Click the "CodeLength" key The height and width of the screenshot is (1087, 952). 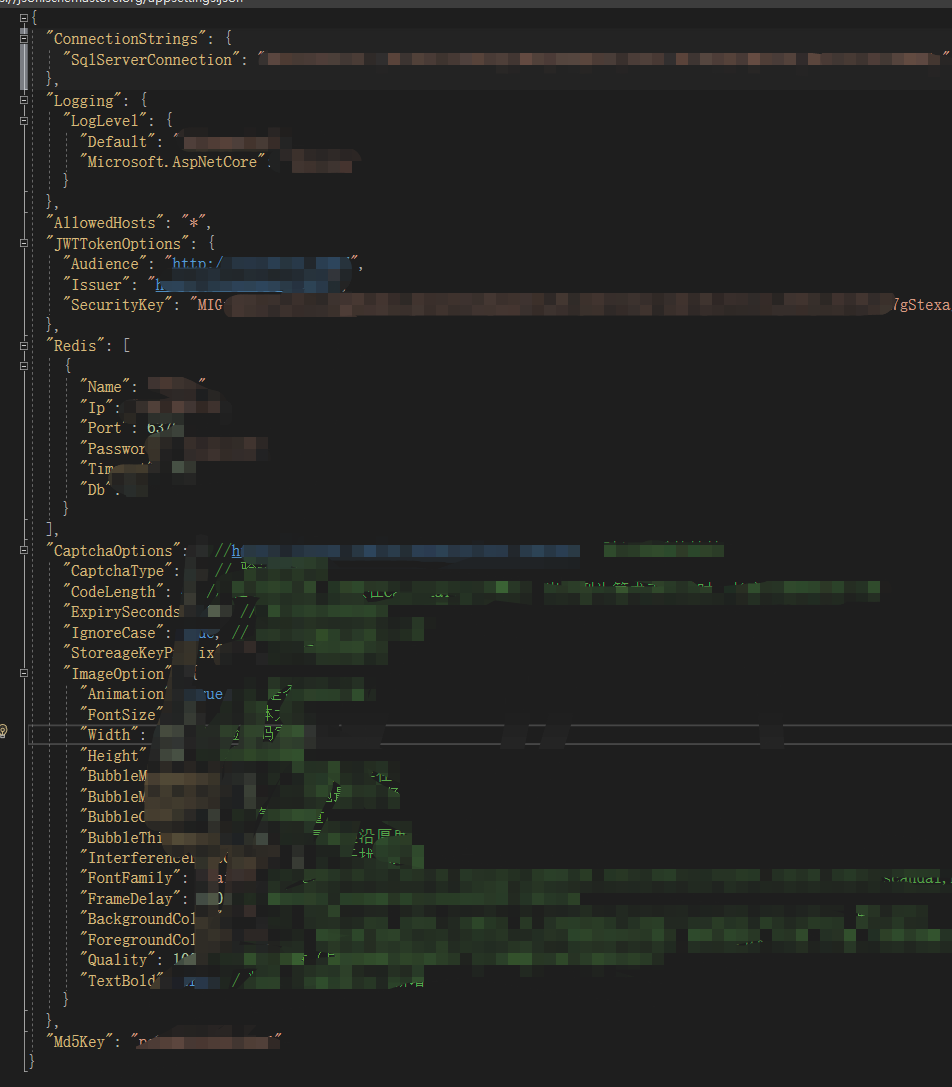[113, 592]
